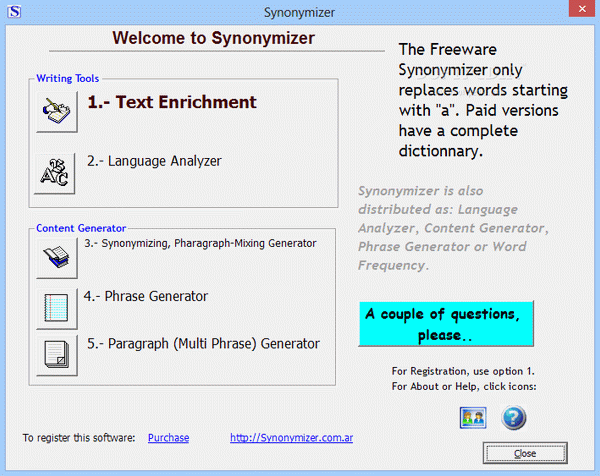The image size is (600, 476).
Task: Click the '1.- Text Enrichment' label
Action: (x=172, y=102)
